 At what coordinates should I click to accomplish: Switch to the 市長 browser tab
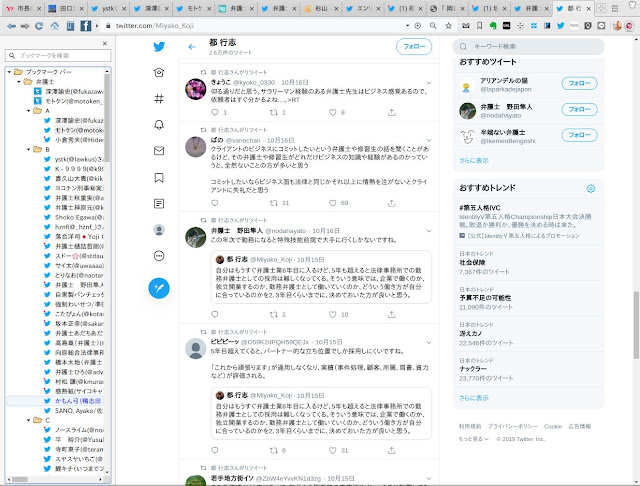(x=23, y=8)
